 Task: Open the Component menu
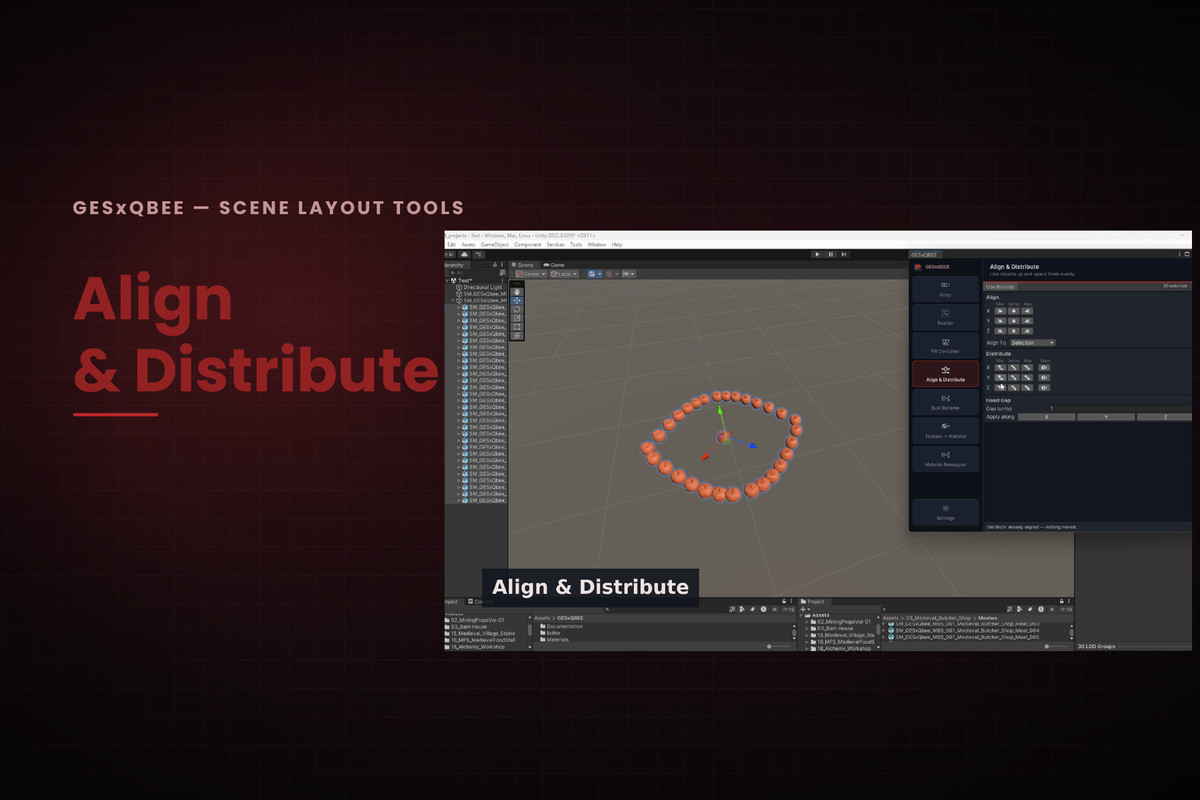tap(528, 245)
